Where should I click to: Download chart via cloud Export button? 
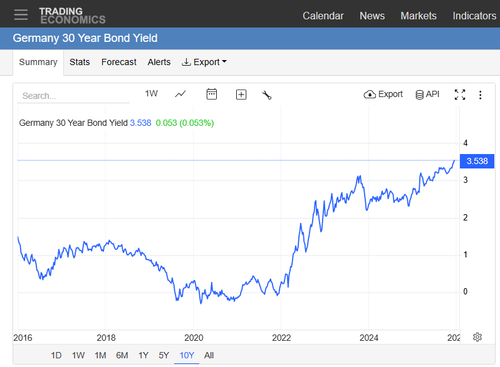pyautogui.click(x=383, y=94)
